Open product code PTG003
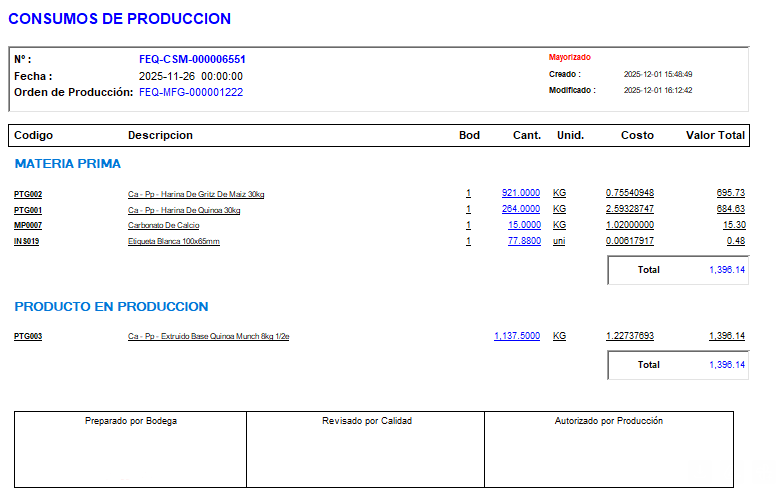The image size is (778, 493). point(28,337)
